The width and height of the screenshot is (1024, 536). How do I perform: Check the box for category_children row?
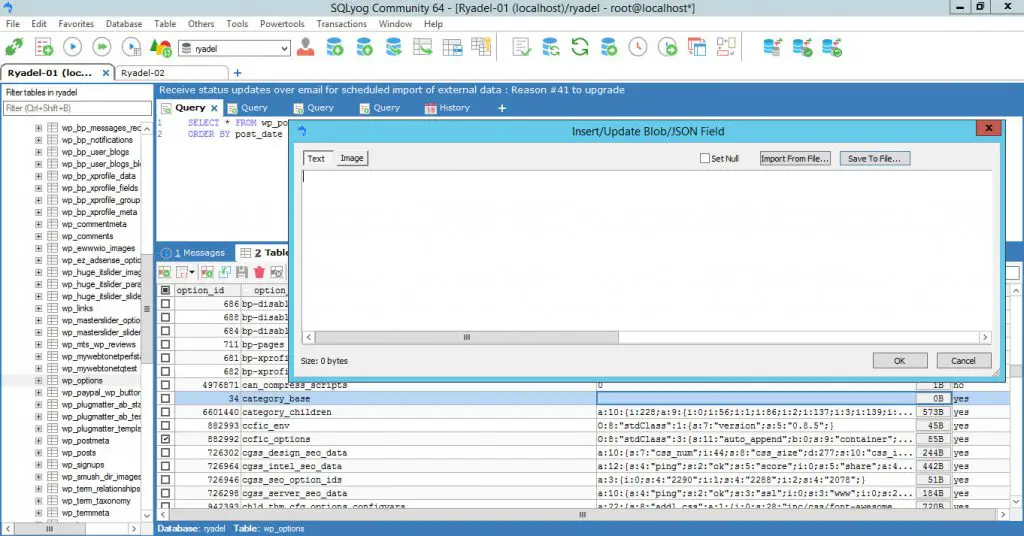coord(165,412)
